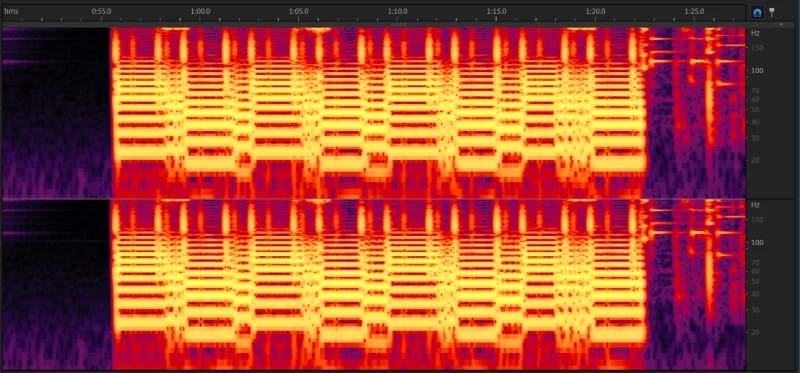Click the Hz label of the lower channel

[756, 205]
